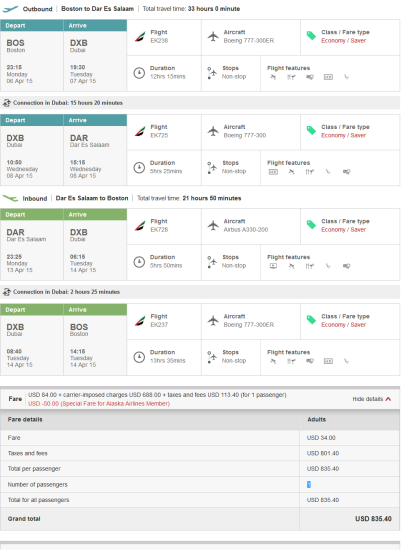The width and height of the screenshot is (401, 550).
Task: Click Economy / Saver fare on flight EK237
Action: [343, 325]
